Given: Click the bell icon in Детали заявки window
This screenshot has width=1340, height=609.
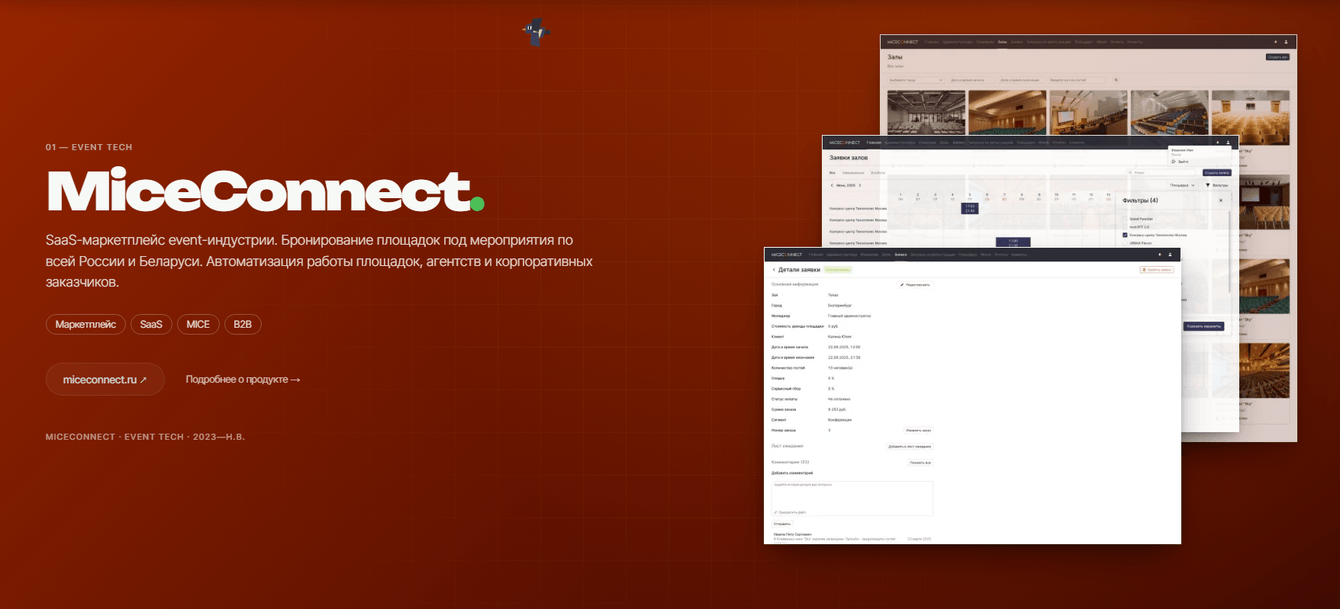Looking at the screenshot, I should (x=1160, y=255).
